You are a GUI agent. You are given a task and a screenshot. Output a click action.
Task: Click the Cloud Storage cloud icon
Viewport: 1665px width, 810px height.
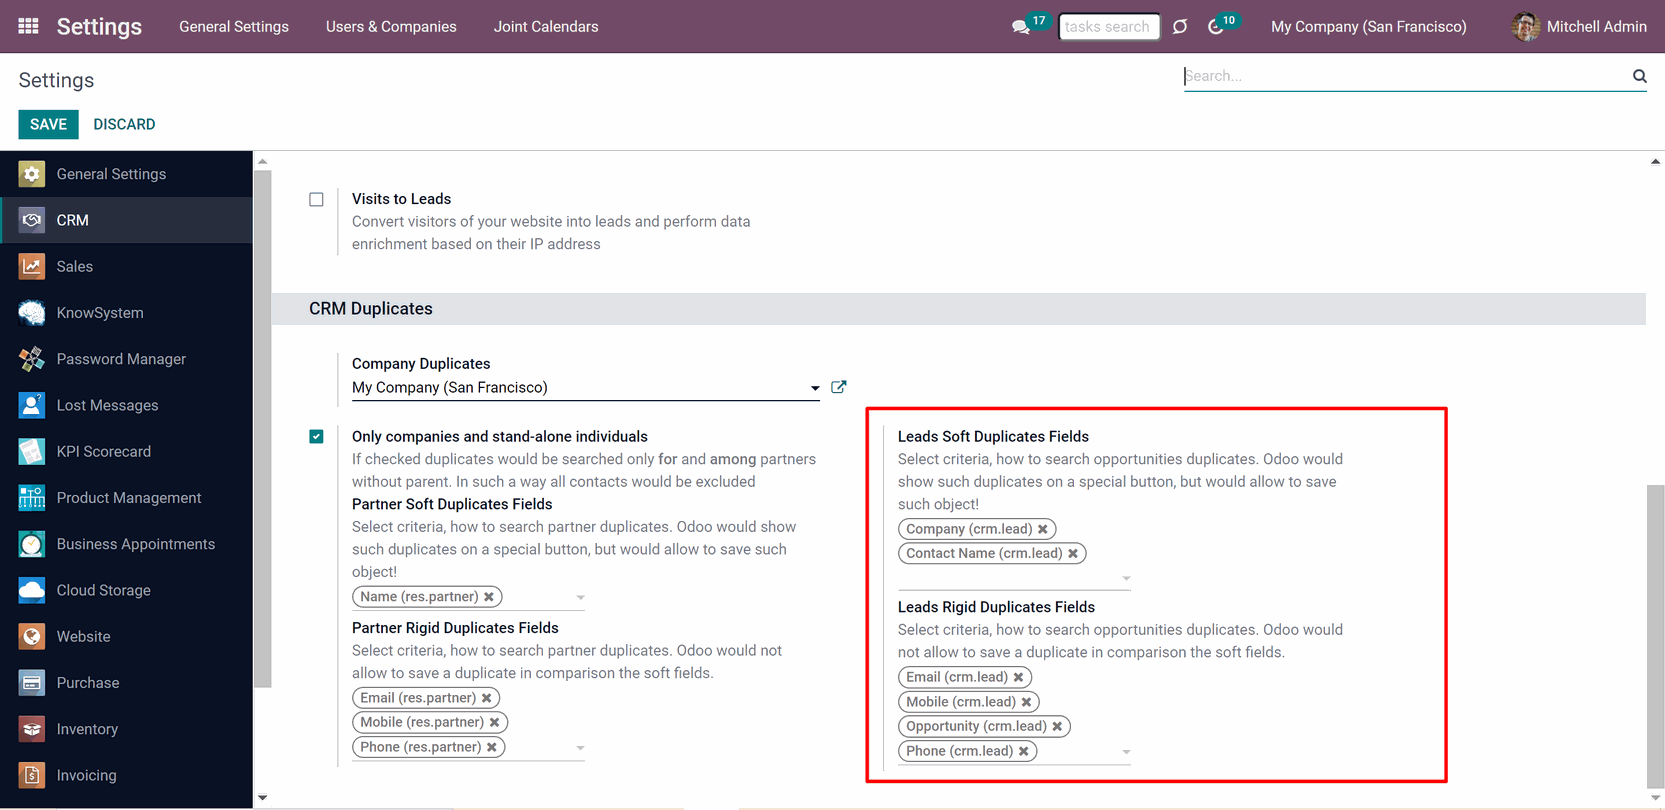pyautogui.click(x=32, y=590)
